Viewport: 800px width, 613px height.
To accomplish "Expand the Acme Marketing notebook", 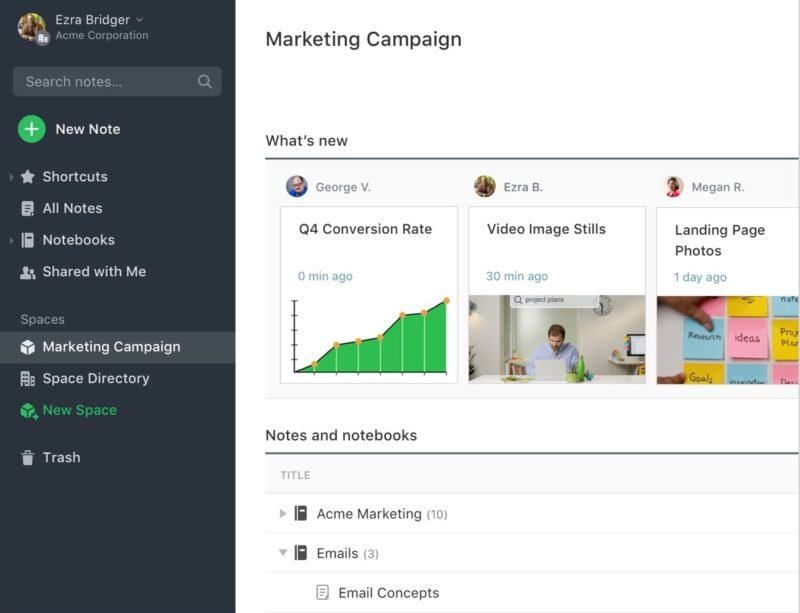I will click(283, 514).
